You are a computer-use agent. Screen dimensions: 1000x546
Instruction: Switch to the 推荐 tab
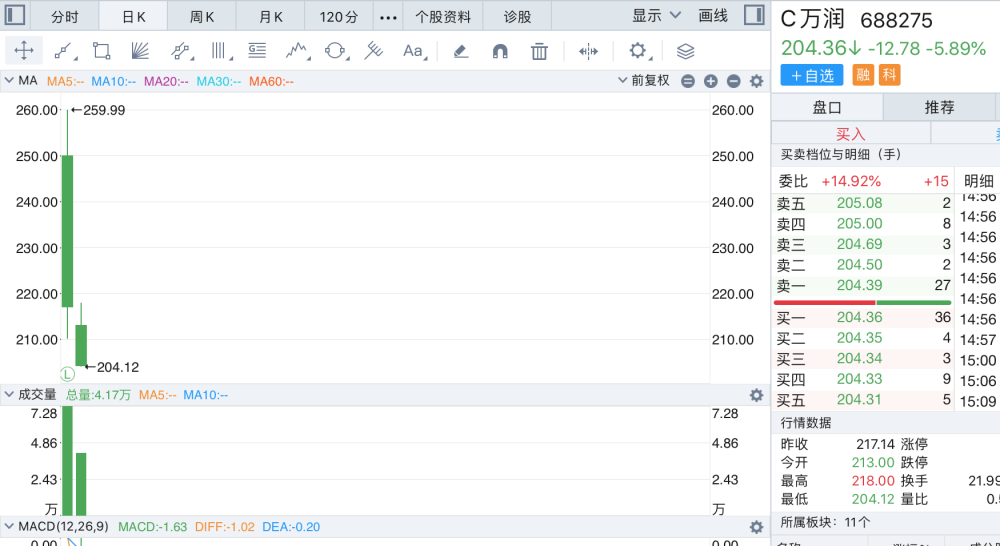click(939, 107)
